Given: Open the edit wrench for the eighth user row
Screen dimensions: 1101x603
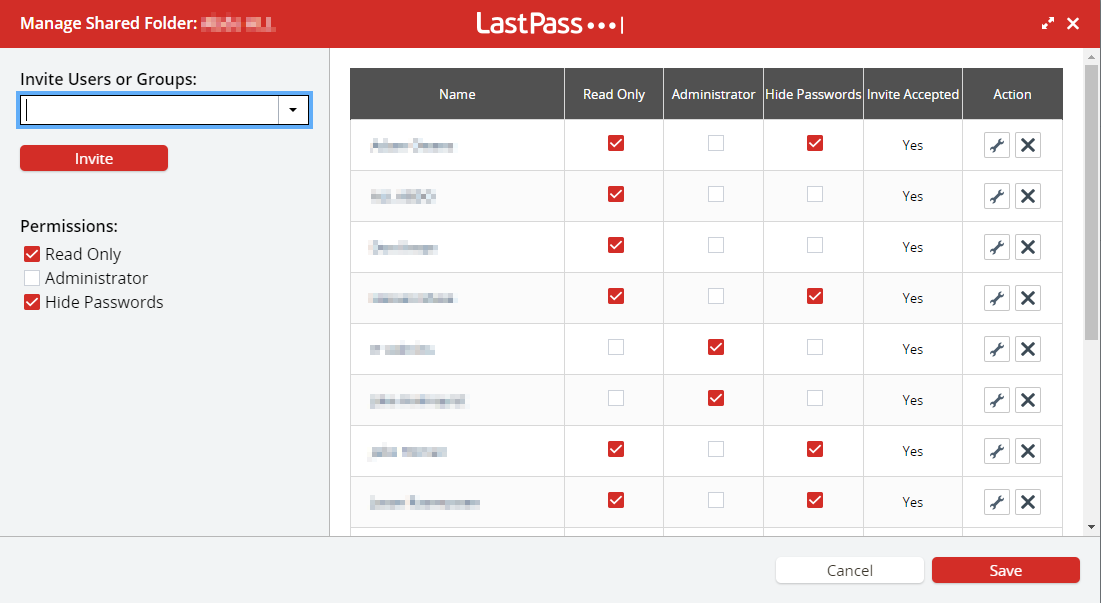Looking at the screenshot, I should coord(996,502).
